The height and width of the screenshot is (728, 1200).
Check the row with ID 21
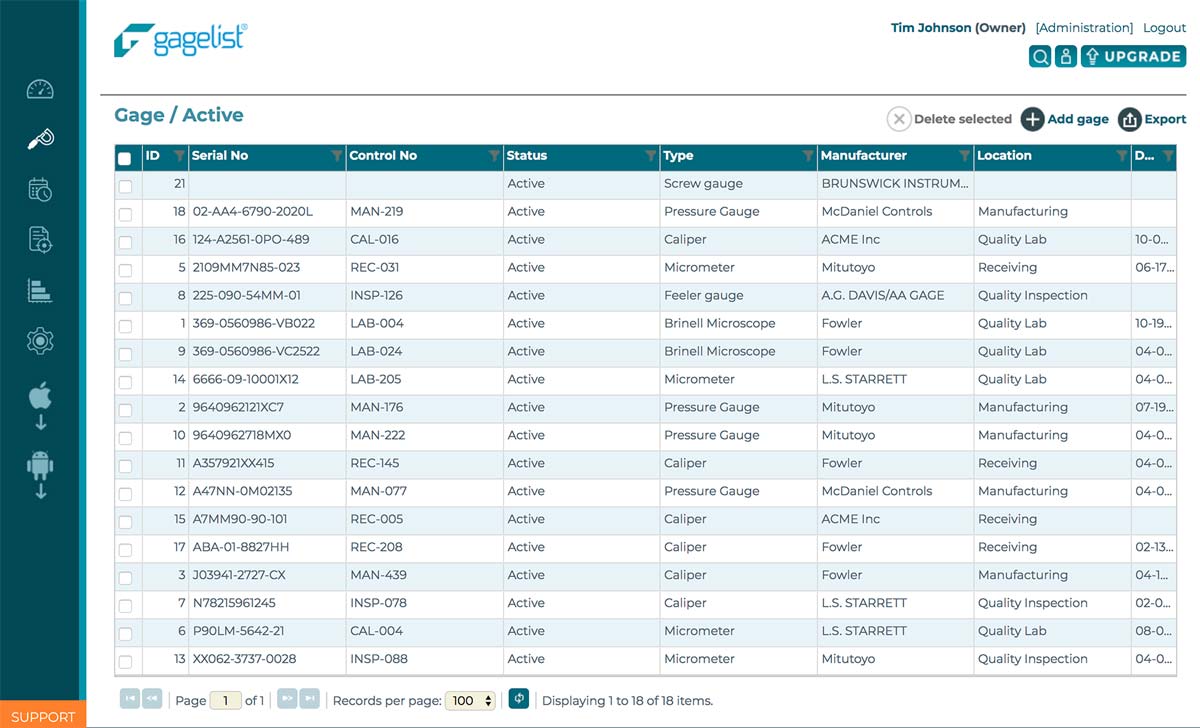coord(125,186)
